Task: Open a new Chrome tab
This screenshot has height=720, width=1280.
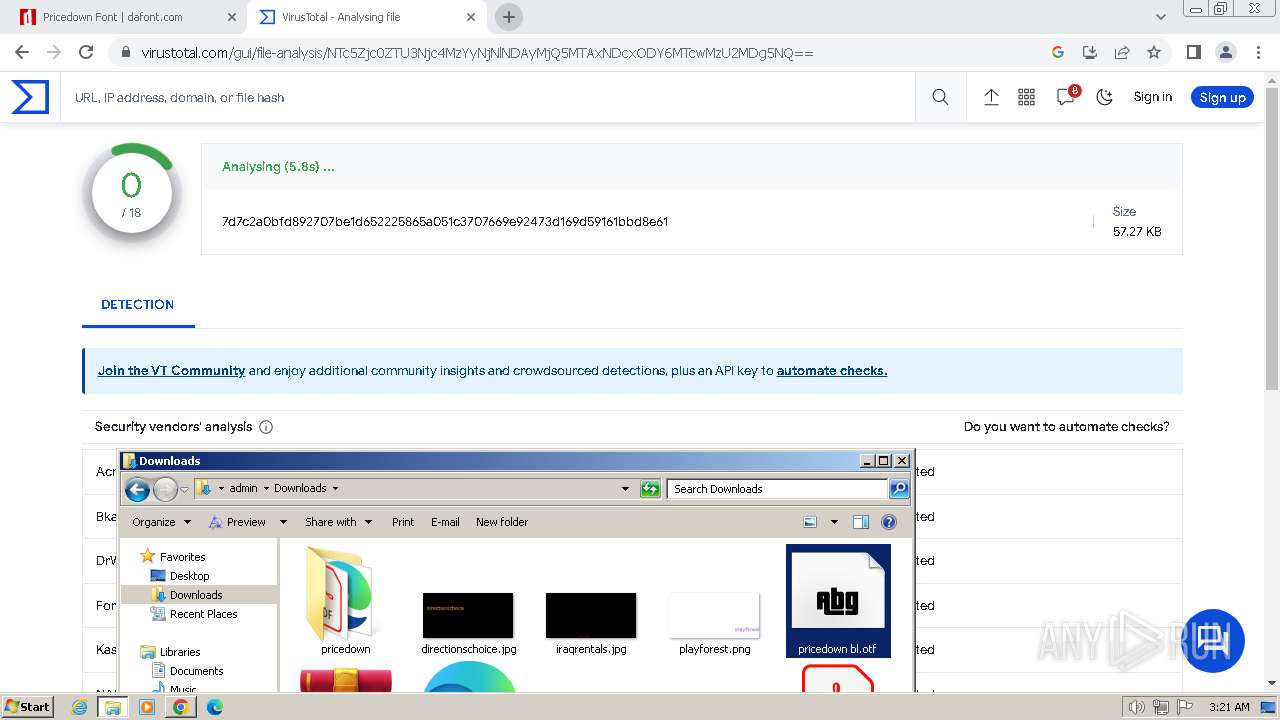Action: [509, 17]
